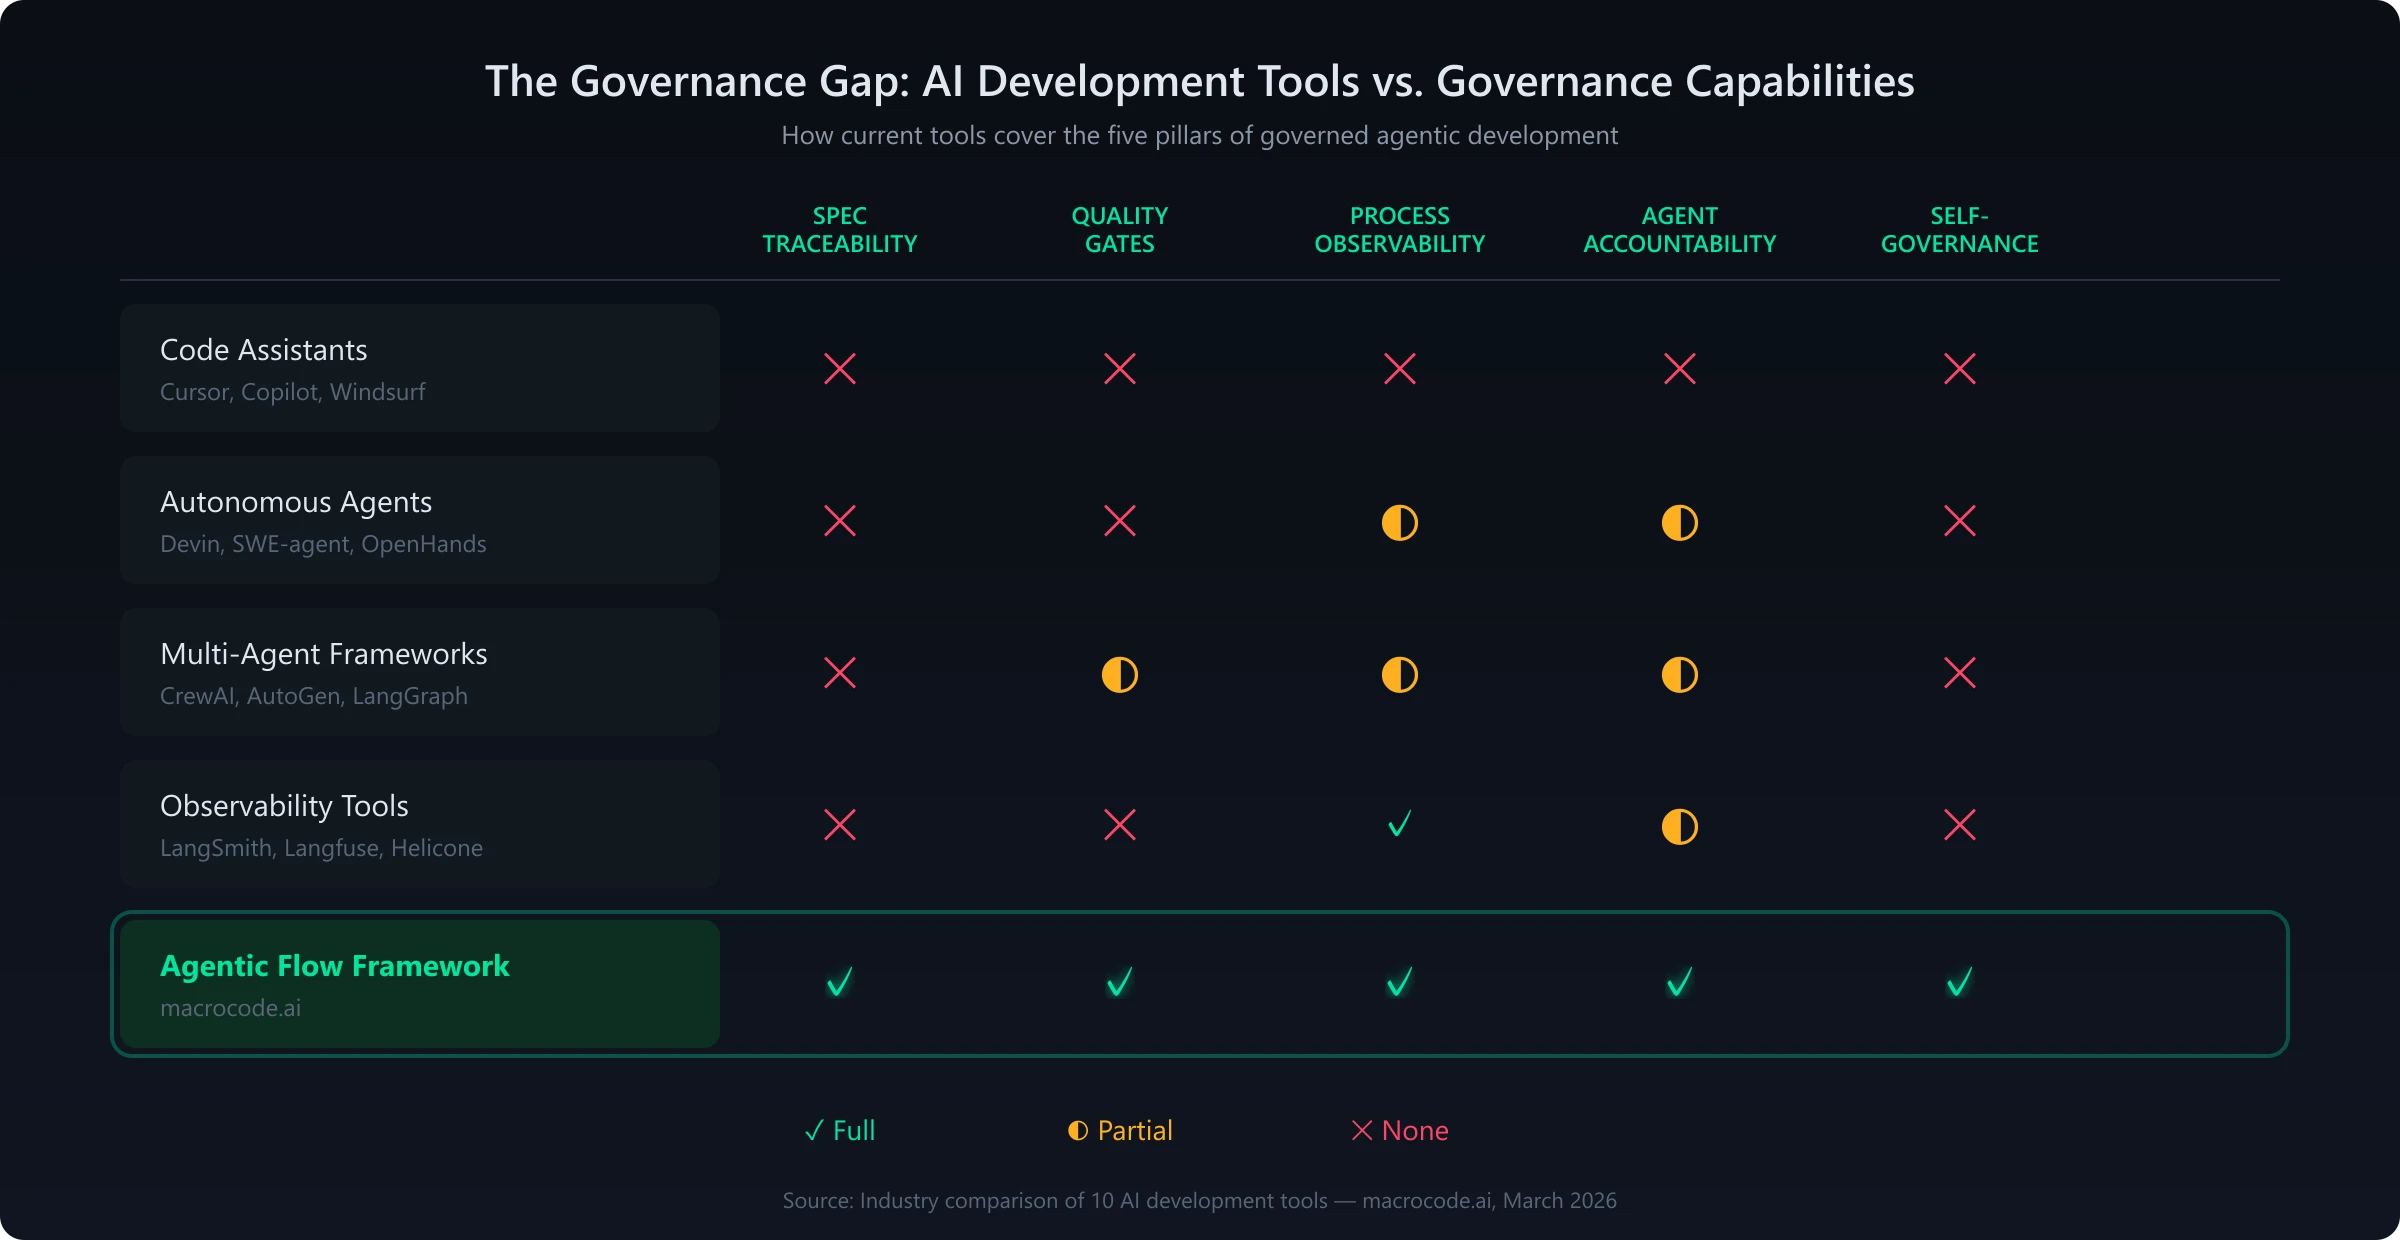The height and width of the screenshot is (1240, 2400).
Task: Click Agentic Flow Framework Agent Accountability checkmark
Action: point(1680,982)
